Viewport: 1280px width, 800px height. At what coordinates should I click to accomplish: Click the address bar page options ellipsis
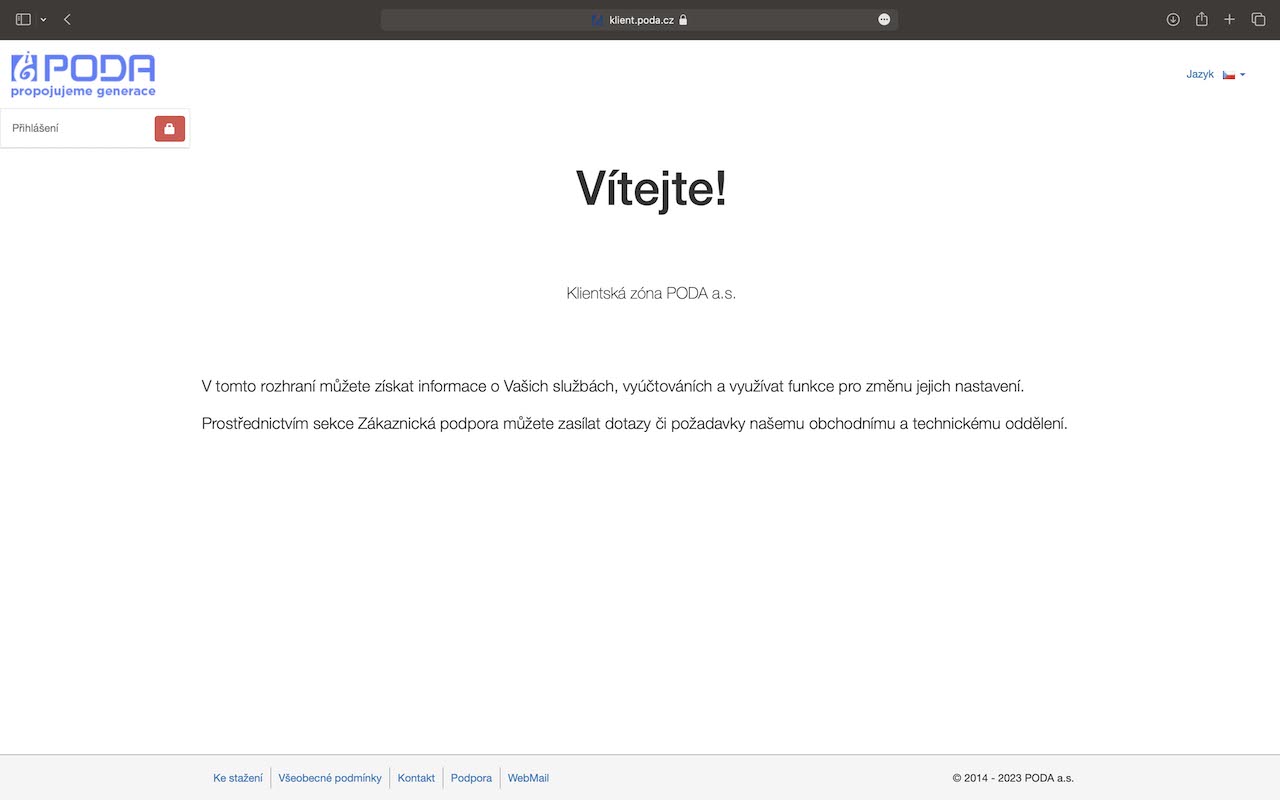[884, 19]
